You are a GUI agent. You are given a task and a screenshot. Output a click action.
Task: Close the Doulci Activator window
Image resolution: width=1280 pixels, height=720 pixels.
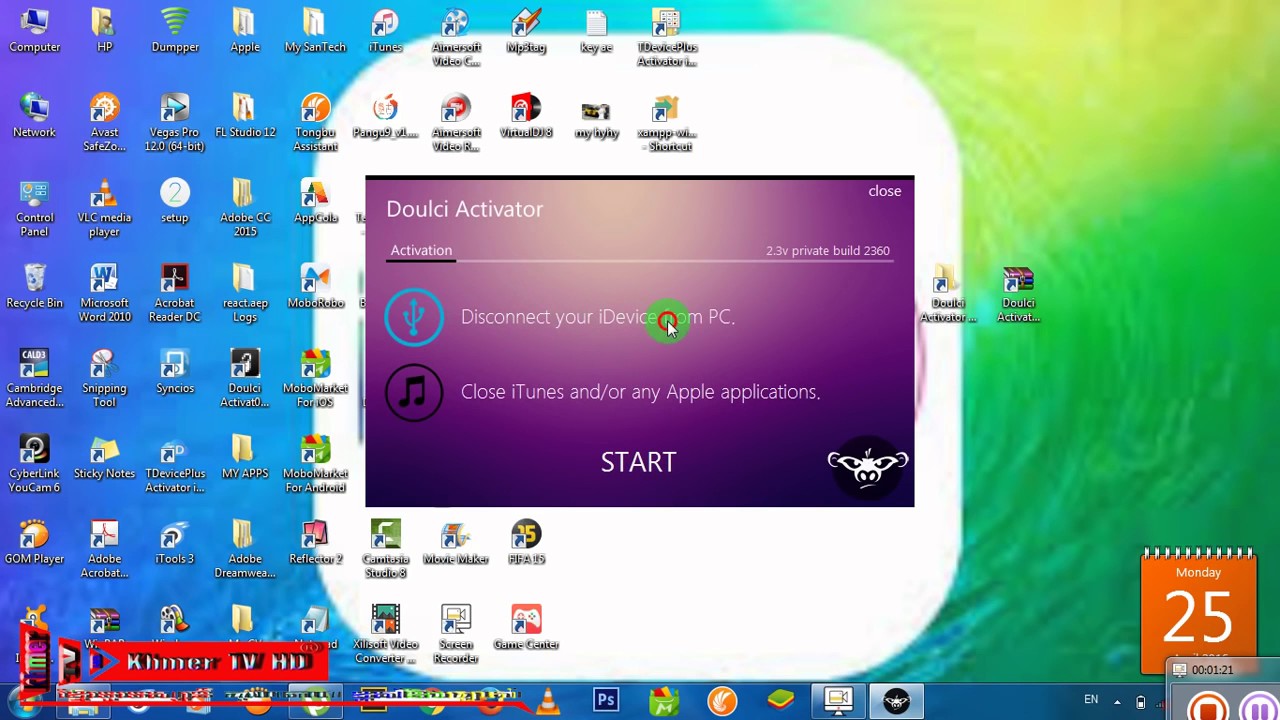884,191
